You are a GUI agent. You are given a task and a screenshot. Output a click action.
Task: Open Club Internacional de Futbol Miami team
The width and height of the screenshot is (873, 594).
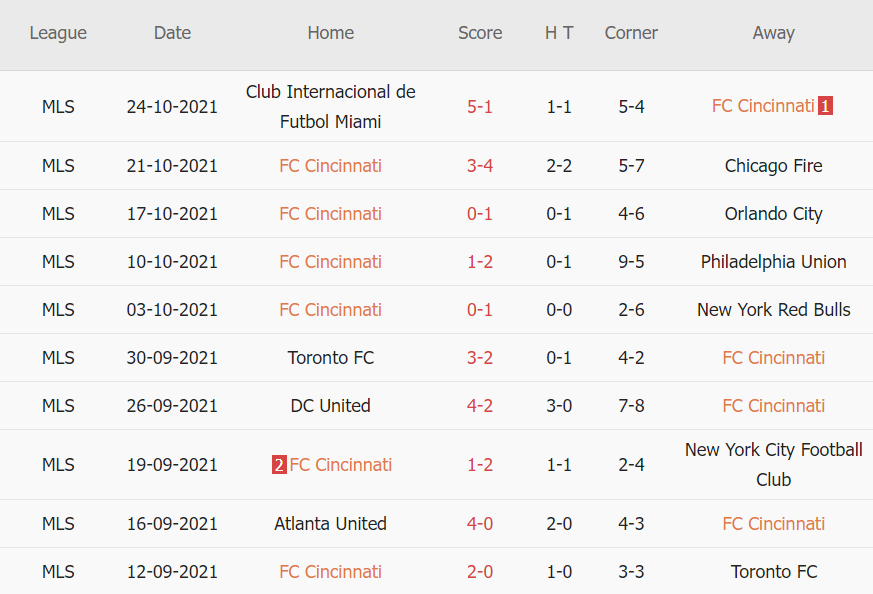[x=330, y=106]
